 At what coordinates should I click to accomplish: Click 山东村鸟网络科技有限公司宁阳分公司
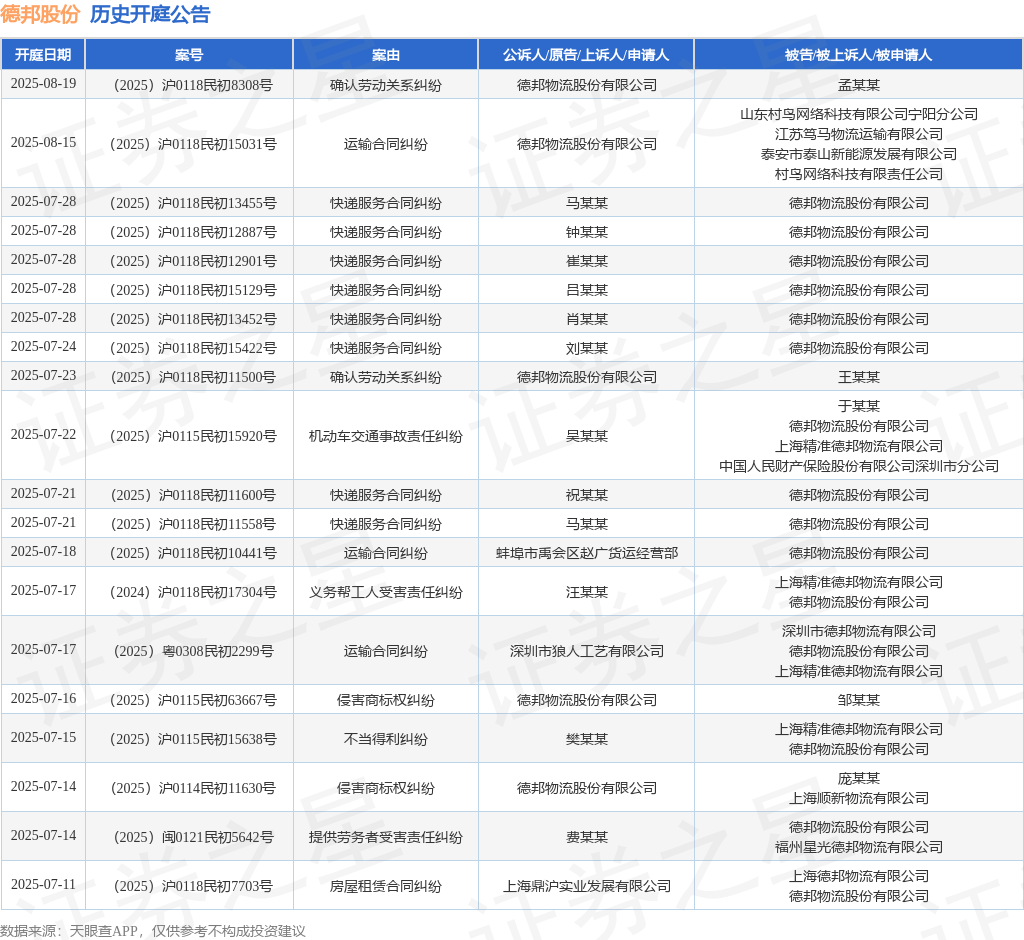[859, 114]
